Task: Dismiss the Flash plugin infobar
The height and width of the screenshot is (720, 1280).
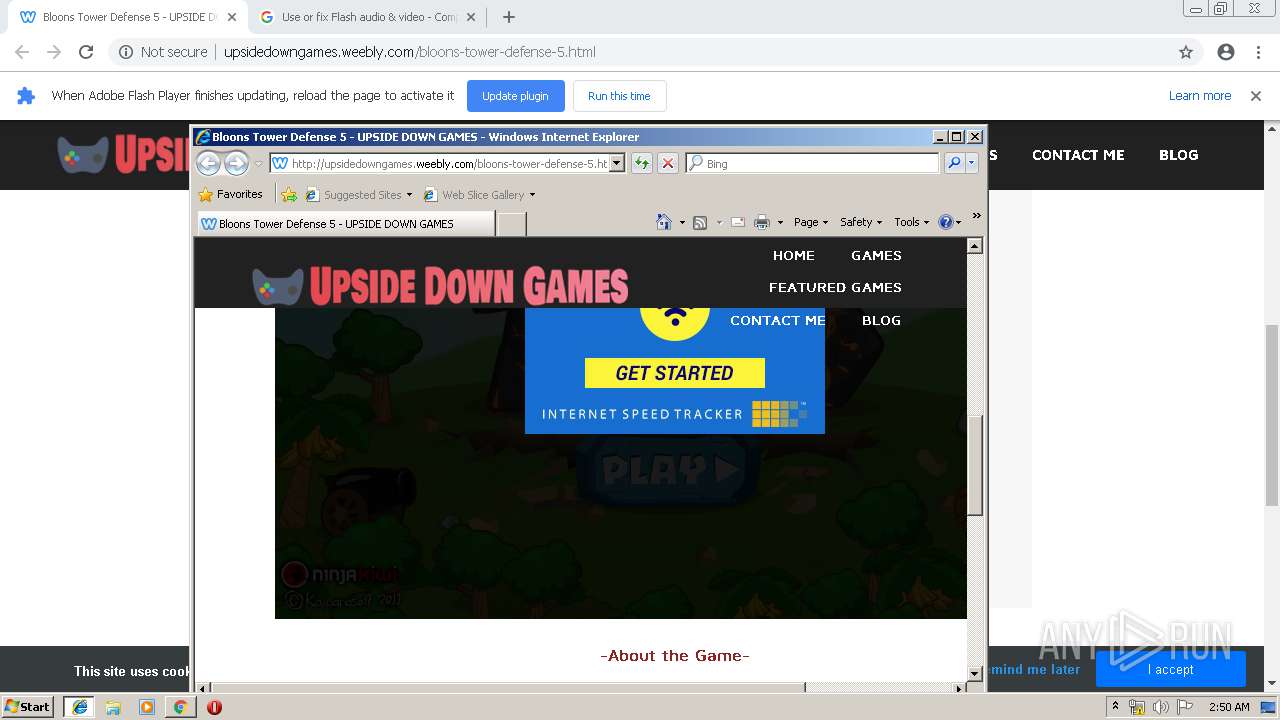Action: coord(1256,96)
